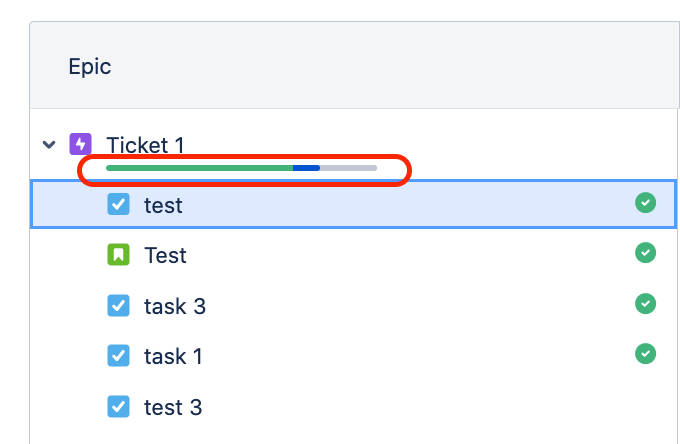This screenshot has height=444, width=680.
Task: Open the Ticket 1 epic title
Action: (x=145, y=145)
